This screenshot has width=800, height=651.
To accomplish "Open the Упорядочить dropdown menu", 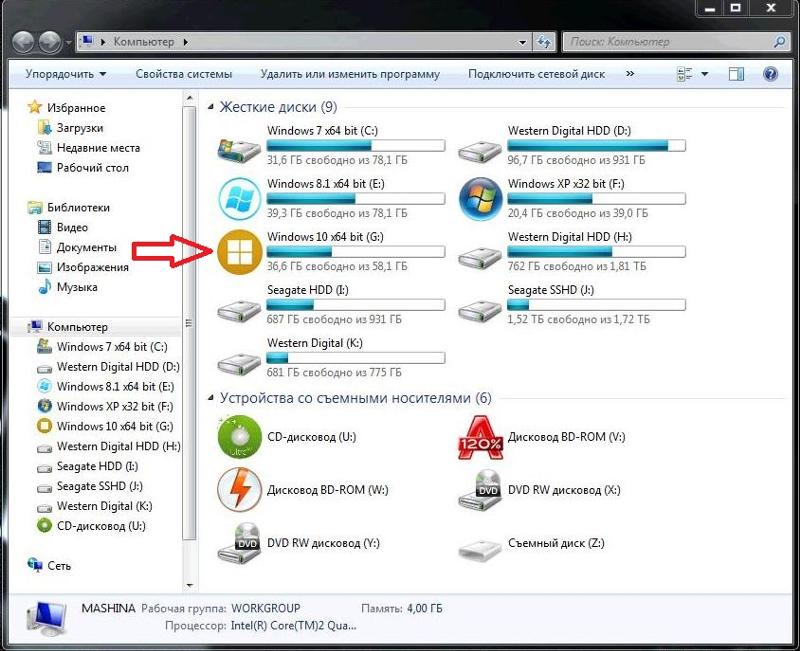I will point(66,74).
